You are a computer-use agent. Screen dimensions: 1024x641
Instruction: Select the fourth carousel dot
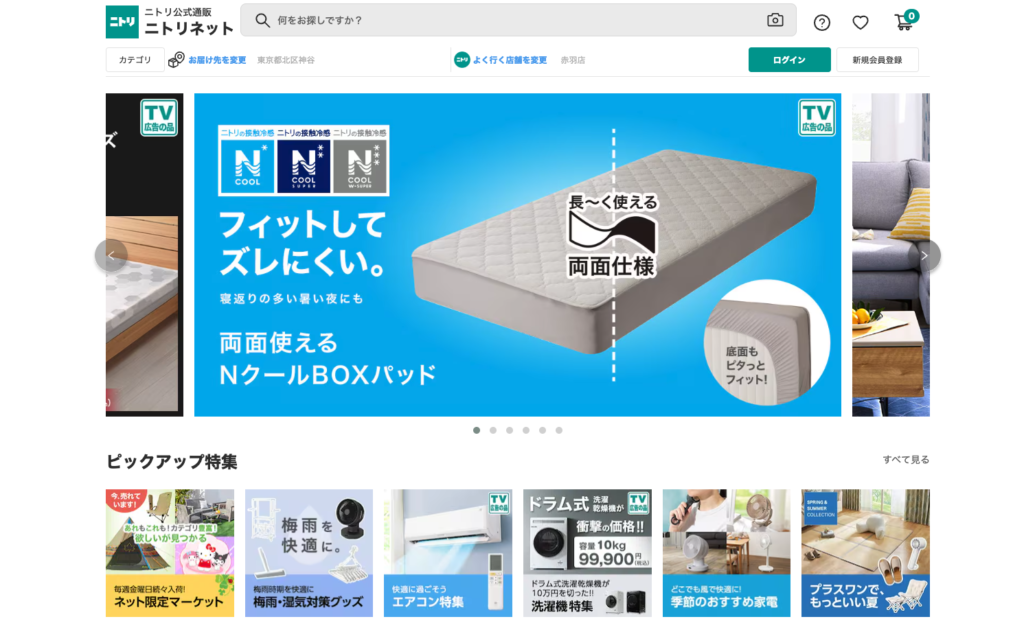[526, 430]
